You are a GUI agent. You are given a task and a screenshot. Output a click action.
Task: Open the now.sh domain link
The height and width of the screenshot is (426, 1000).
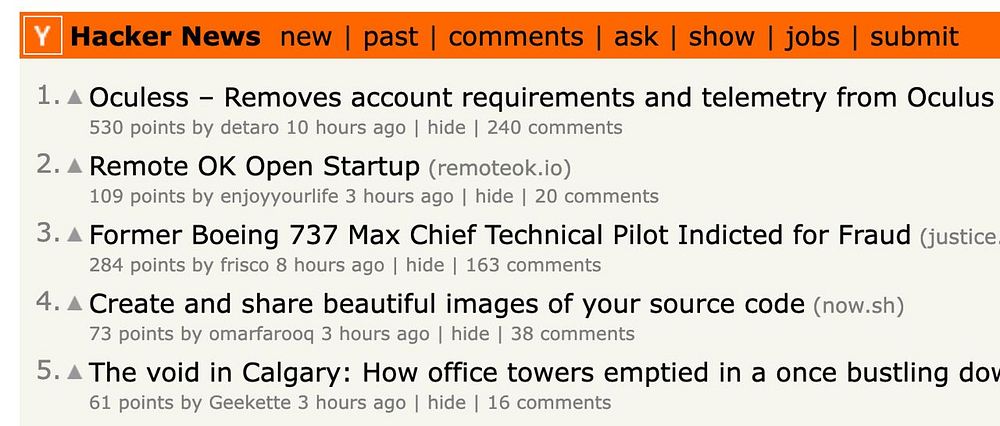(x=860, y=304)
